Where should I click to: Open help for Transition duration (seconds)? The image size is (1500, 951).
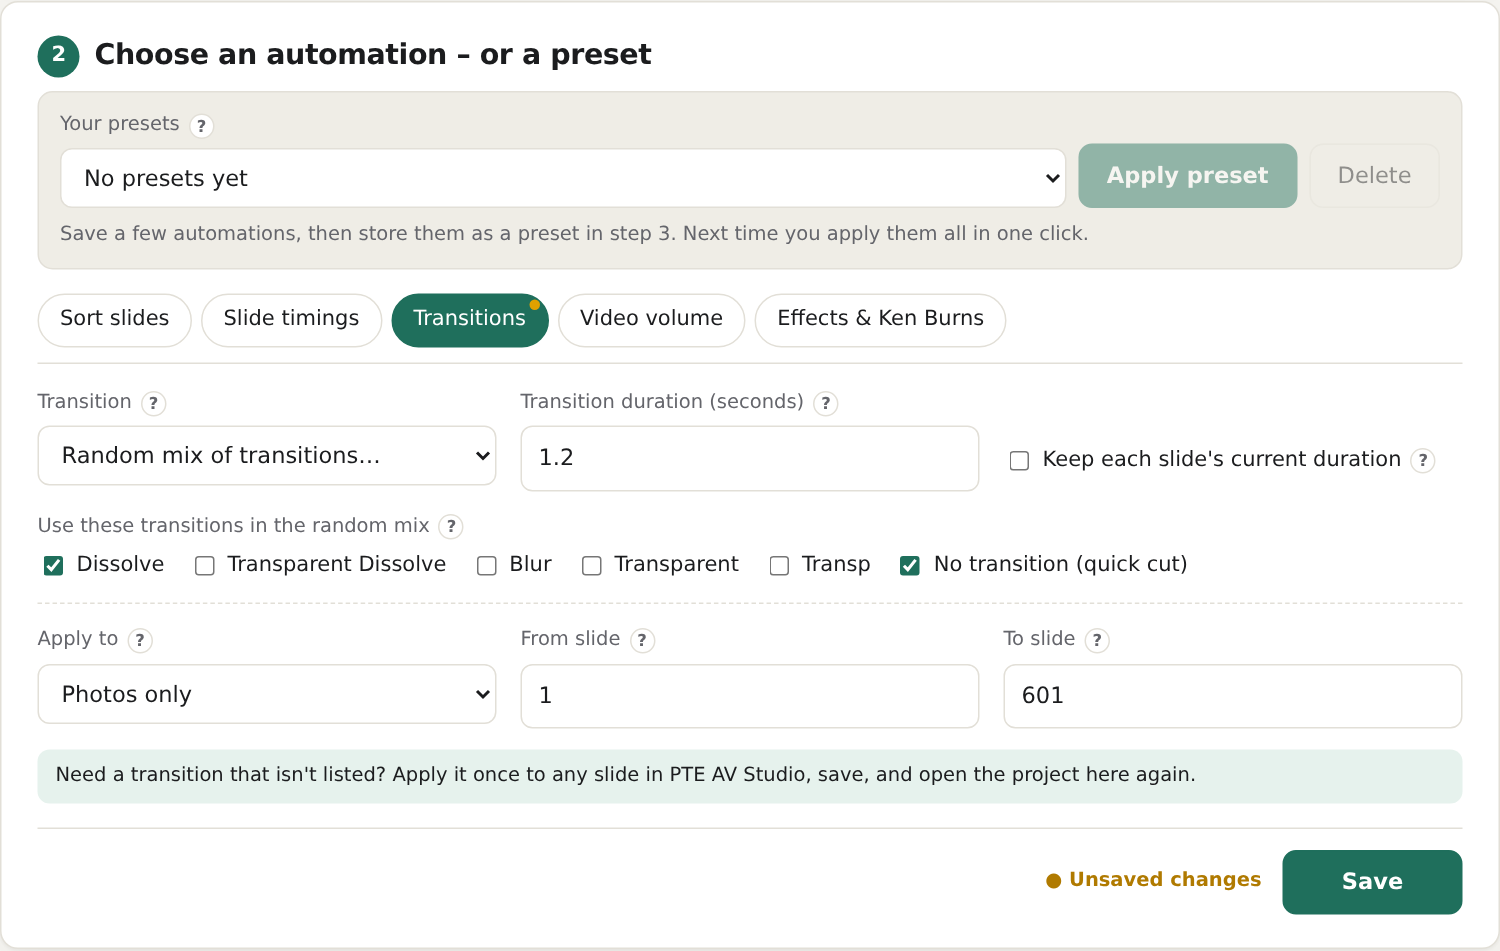click(x=825, y=403)
